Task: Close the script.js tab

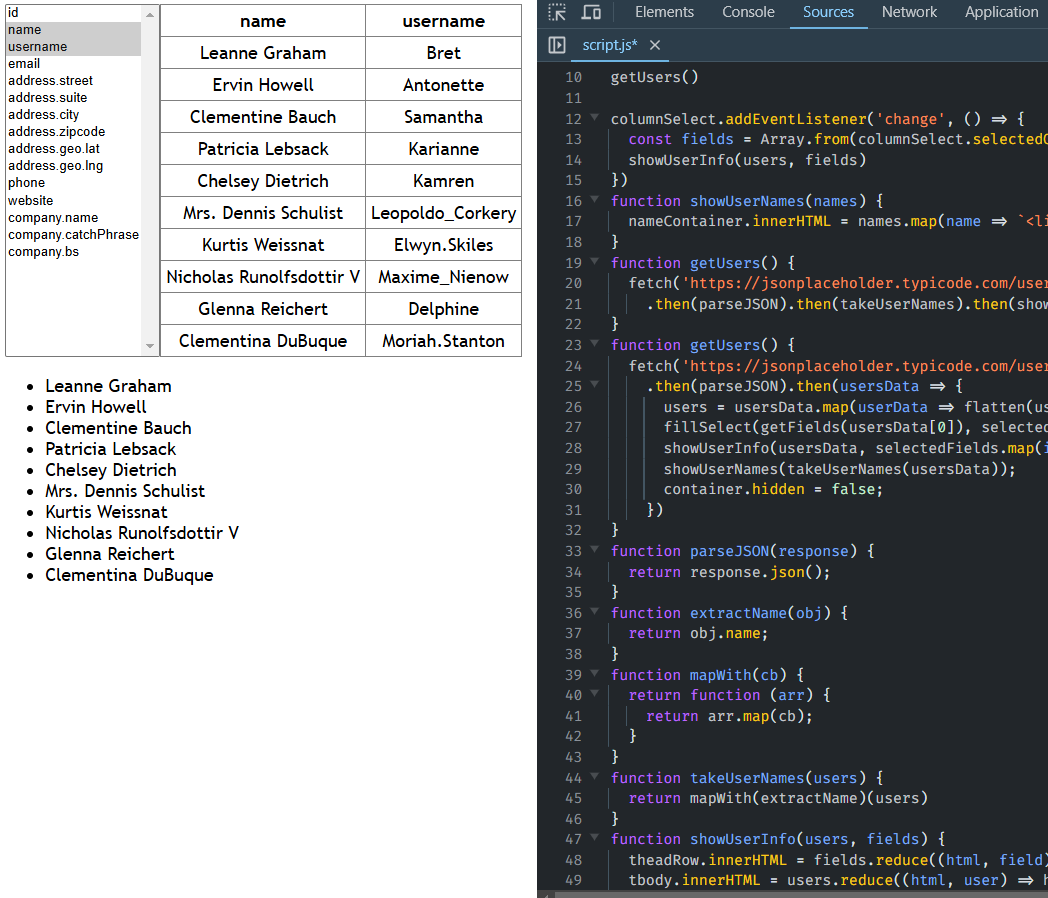Action: click(x=655, y=45)
